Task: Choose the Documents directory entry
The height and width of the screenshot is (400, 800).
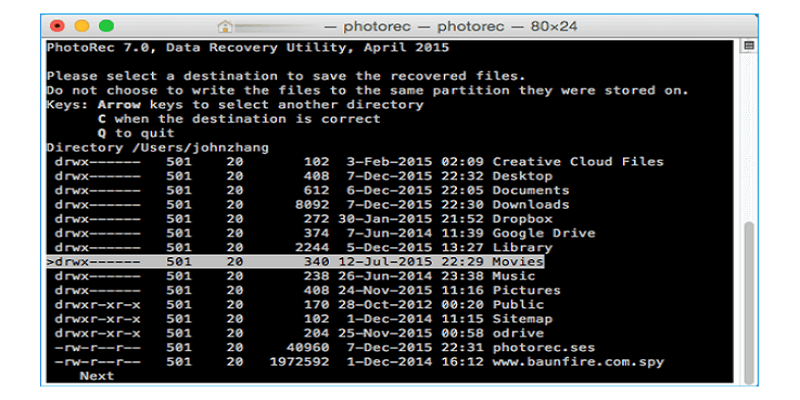Action: pos(530,190)
